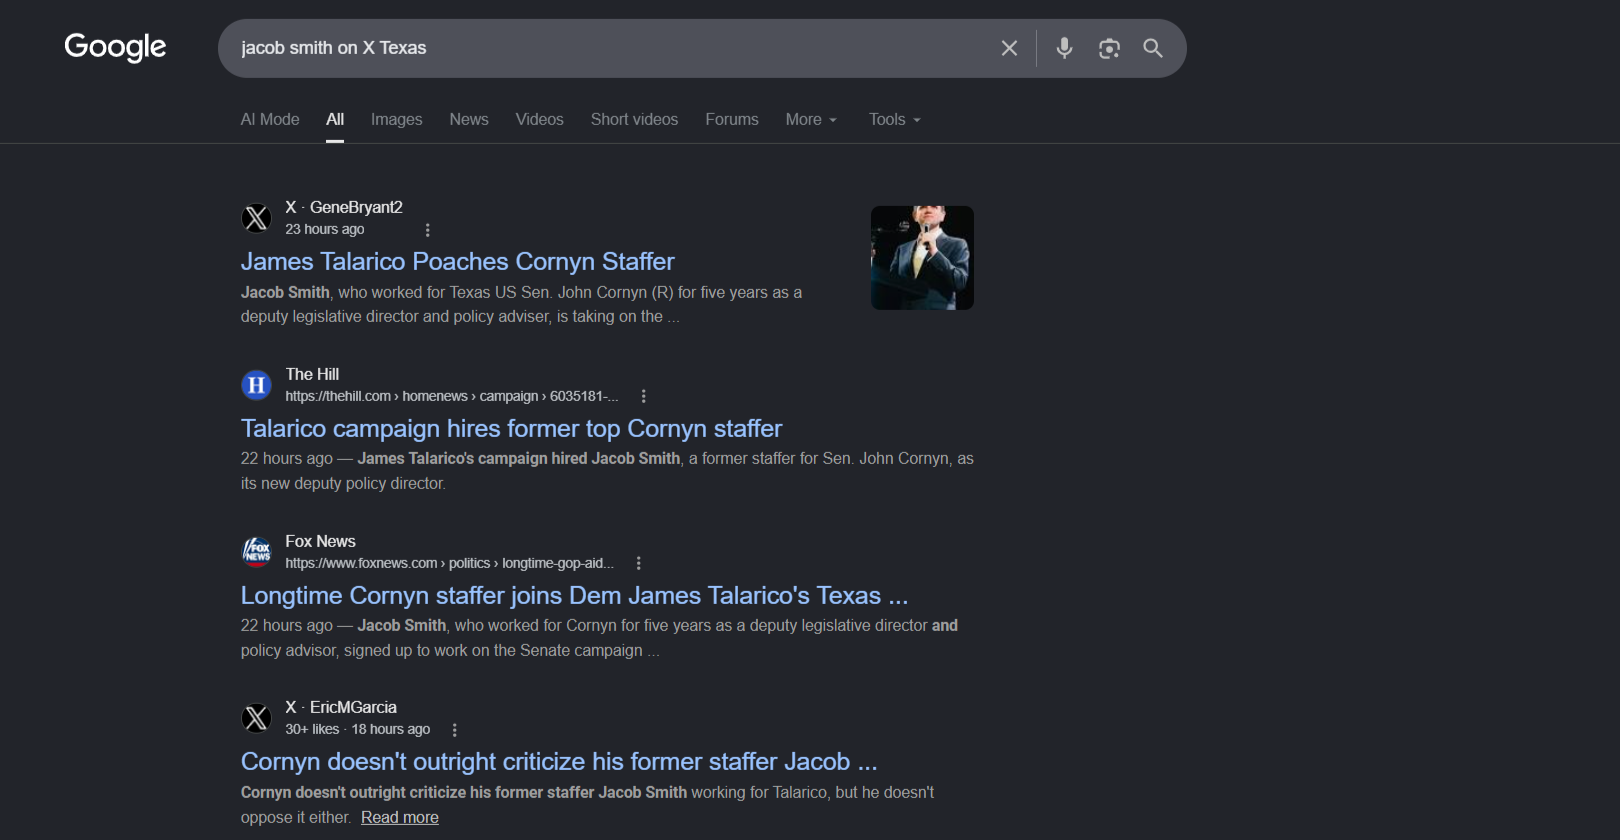Click the 'Read more' link
Viewport: 1620px width, 840px height.
[x=400, y=817]
